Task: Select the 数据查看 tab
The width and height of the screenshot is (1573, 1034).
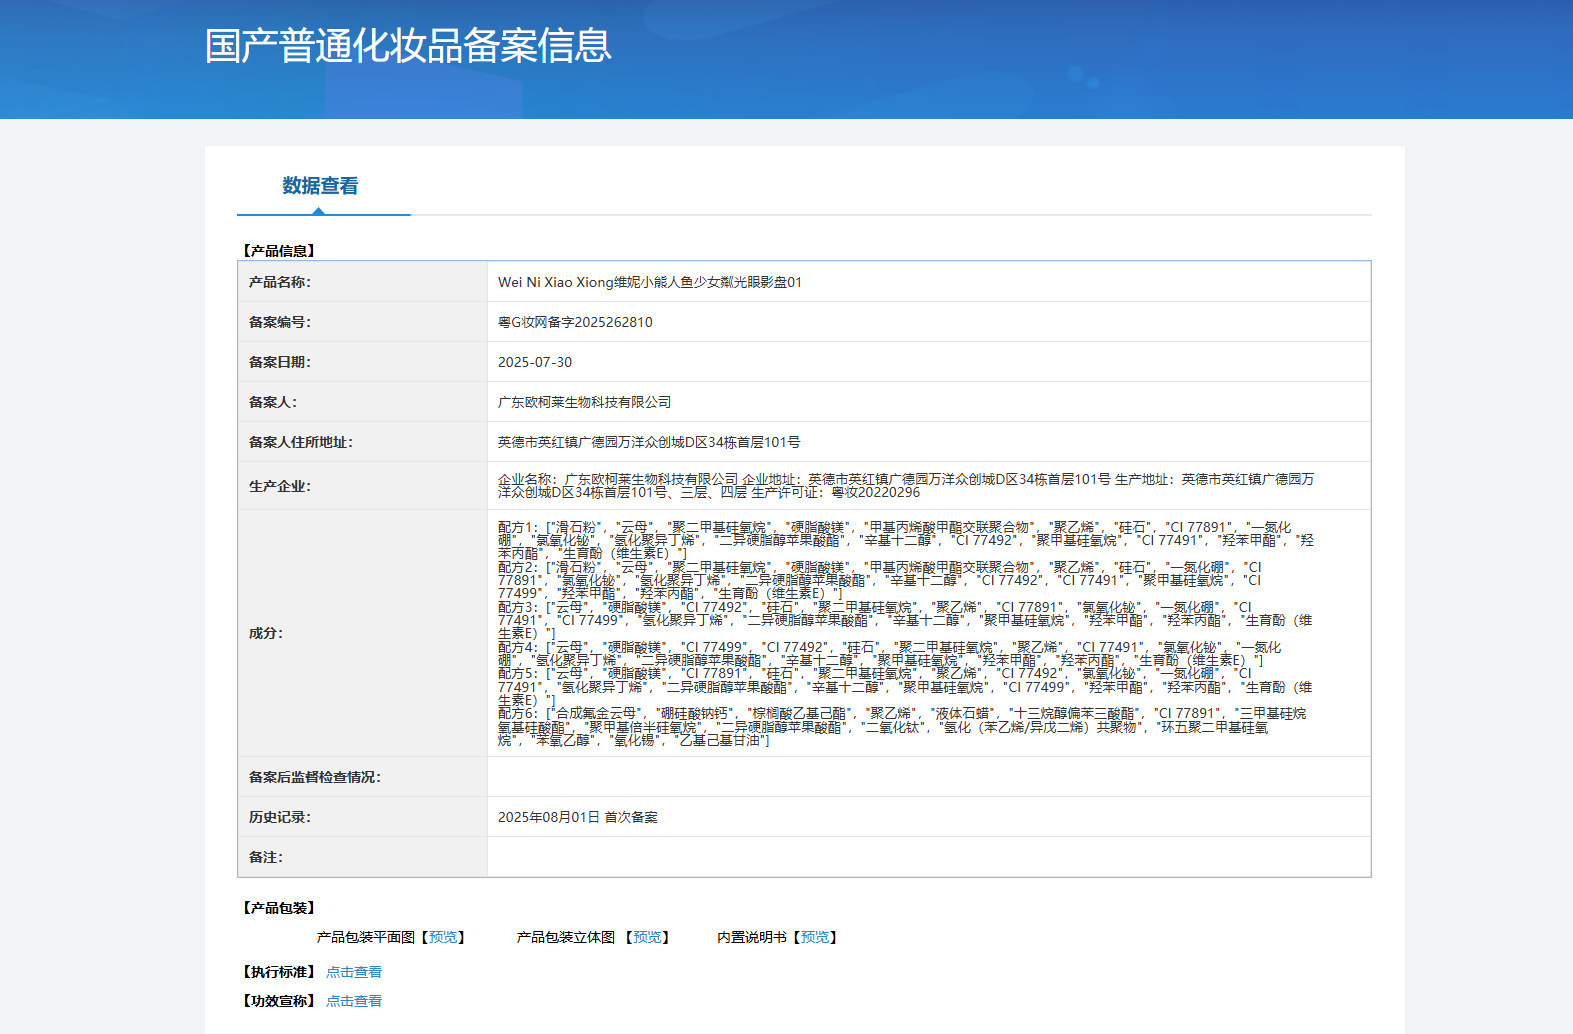Action: tap(320, 186)
